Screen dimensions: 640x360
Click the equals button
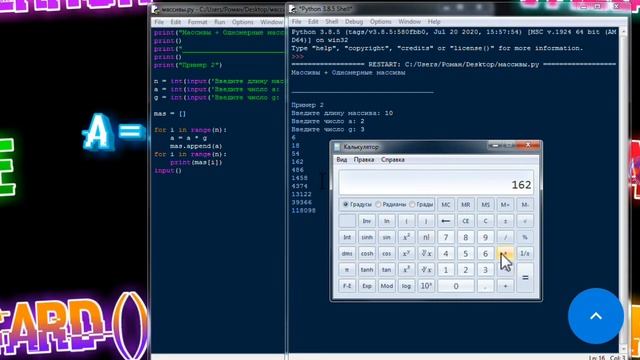pyautogui.click(x=525, y=278)
